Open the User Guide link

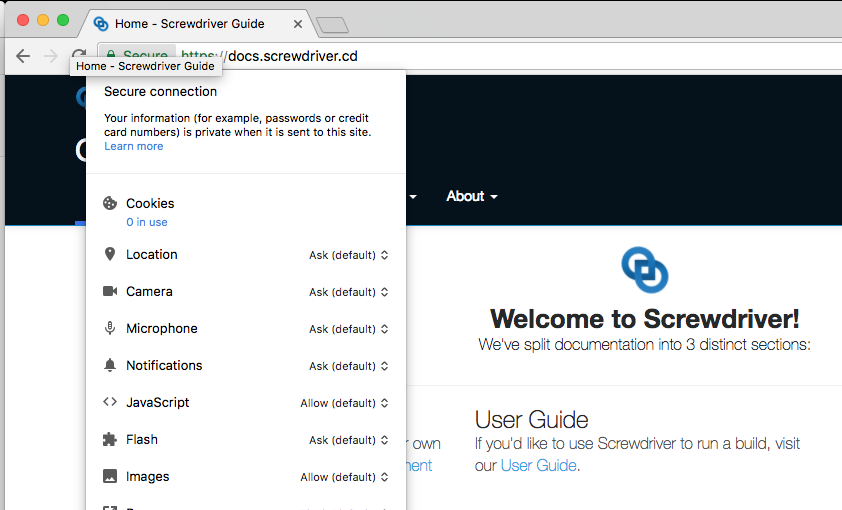pos(539,465)
